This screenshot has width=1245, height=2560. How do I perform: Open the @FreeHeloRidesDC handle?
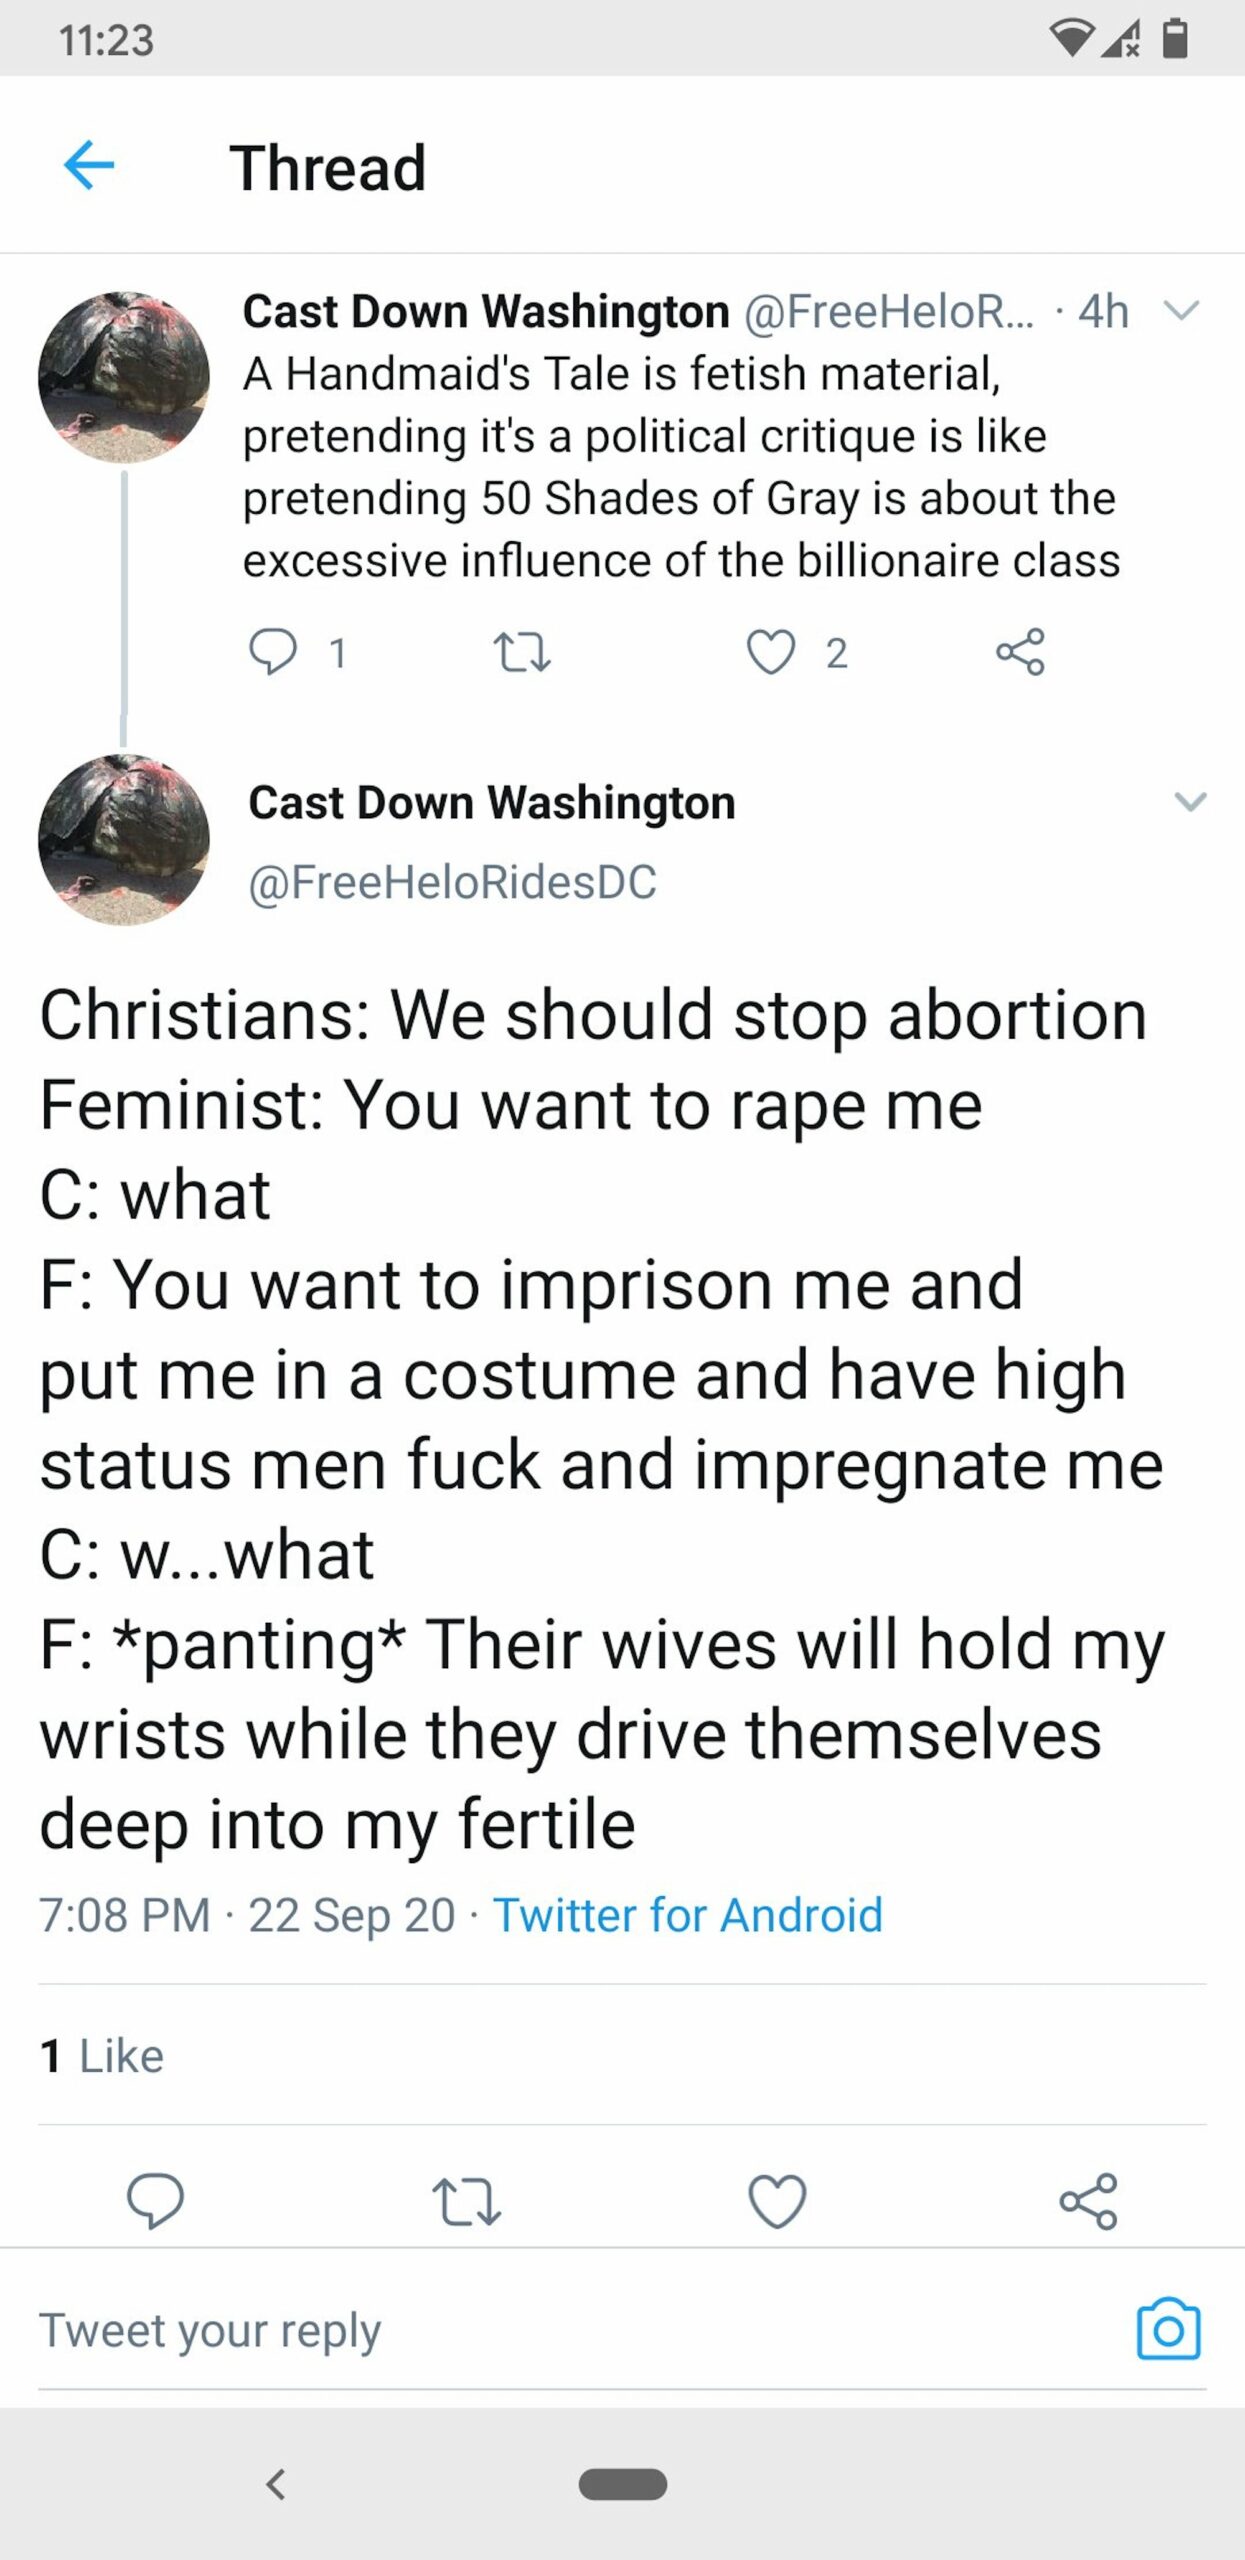[x=452, y=882]
